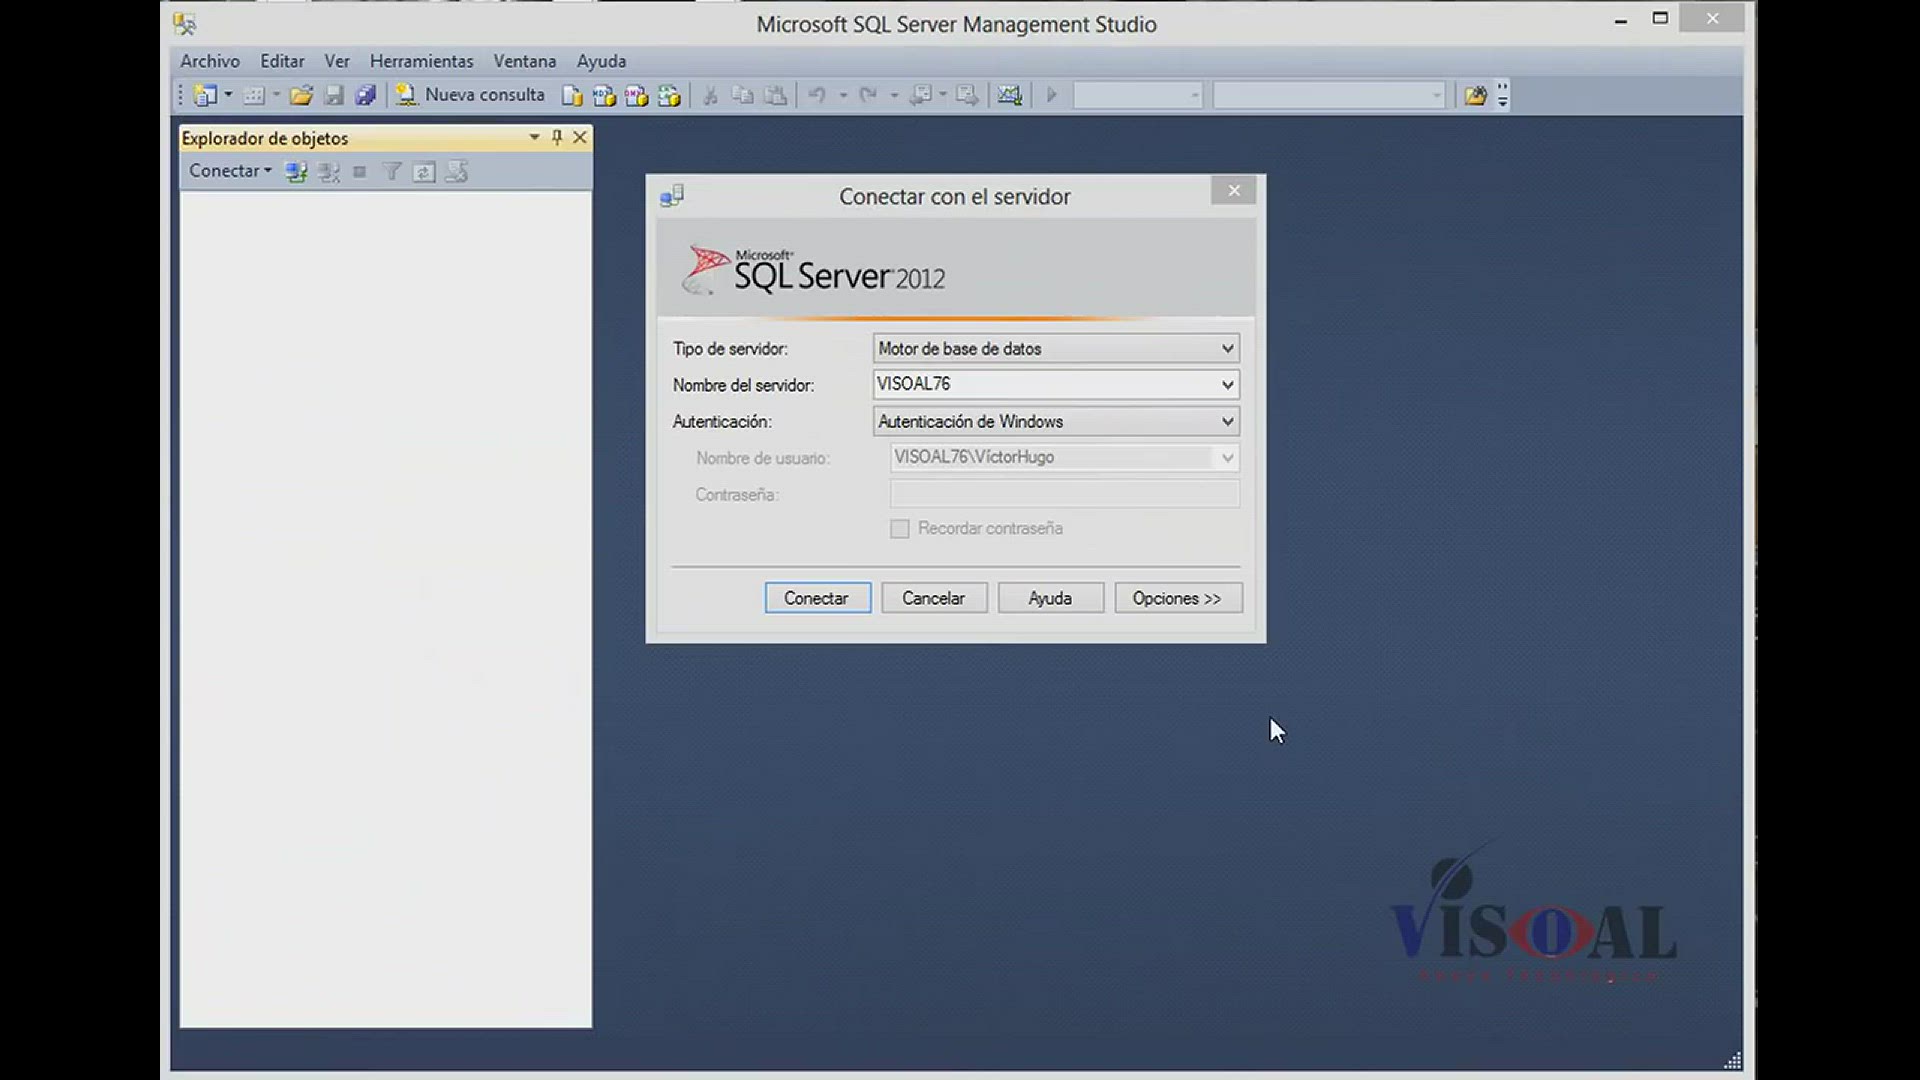Click the Analysis Services MDX query icon
Image resolution: width=1920 pixels, height=1080 pixels.
[604, 95]
